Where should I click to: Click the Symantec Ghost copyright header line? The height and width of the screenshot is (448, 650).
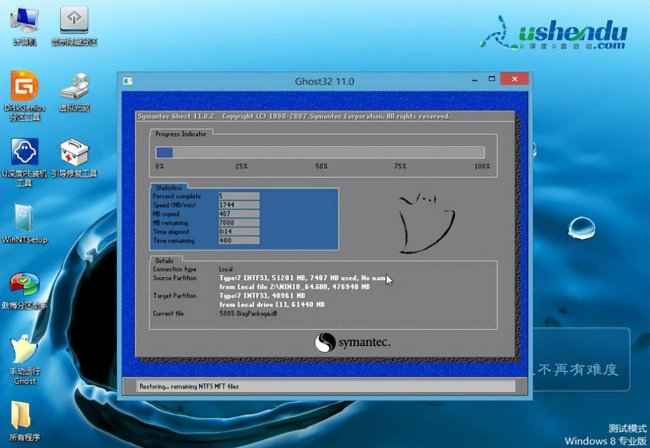click(293, 116)
